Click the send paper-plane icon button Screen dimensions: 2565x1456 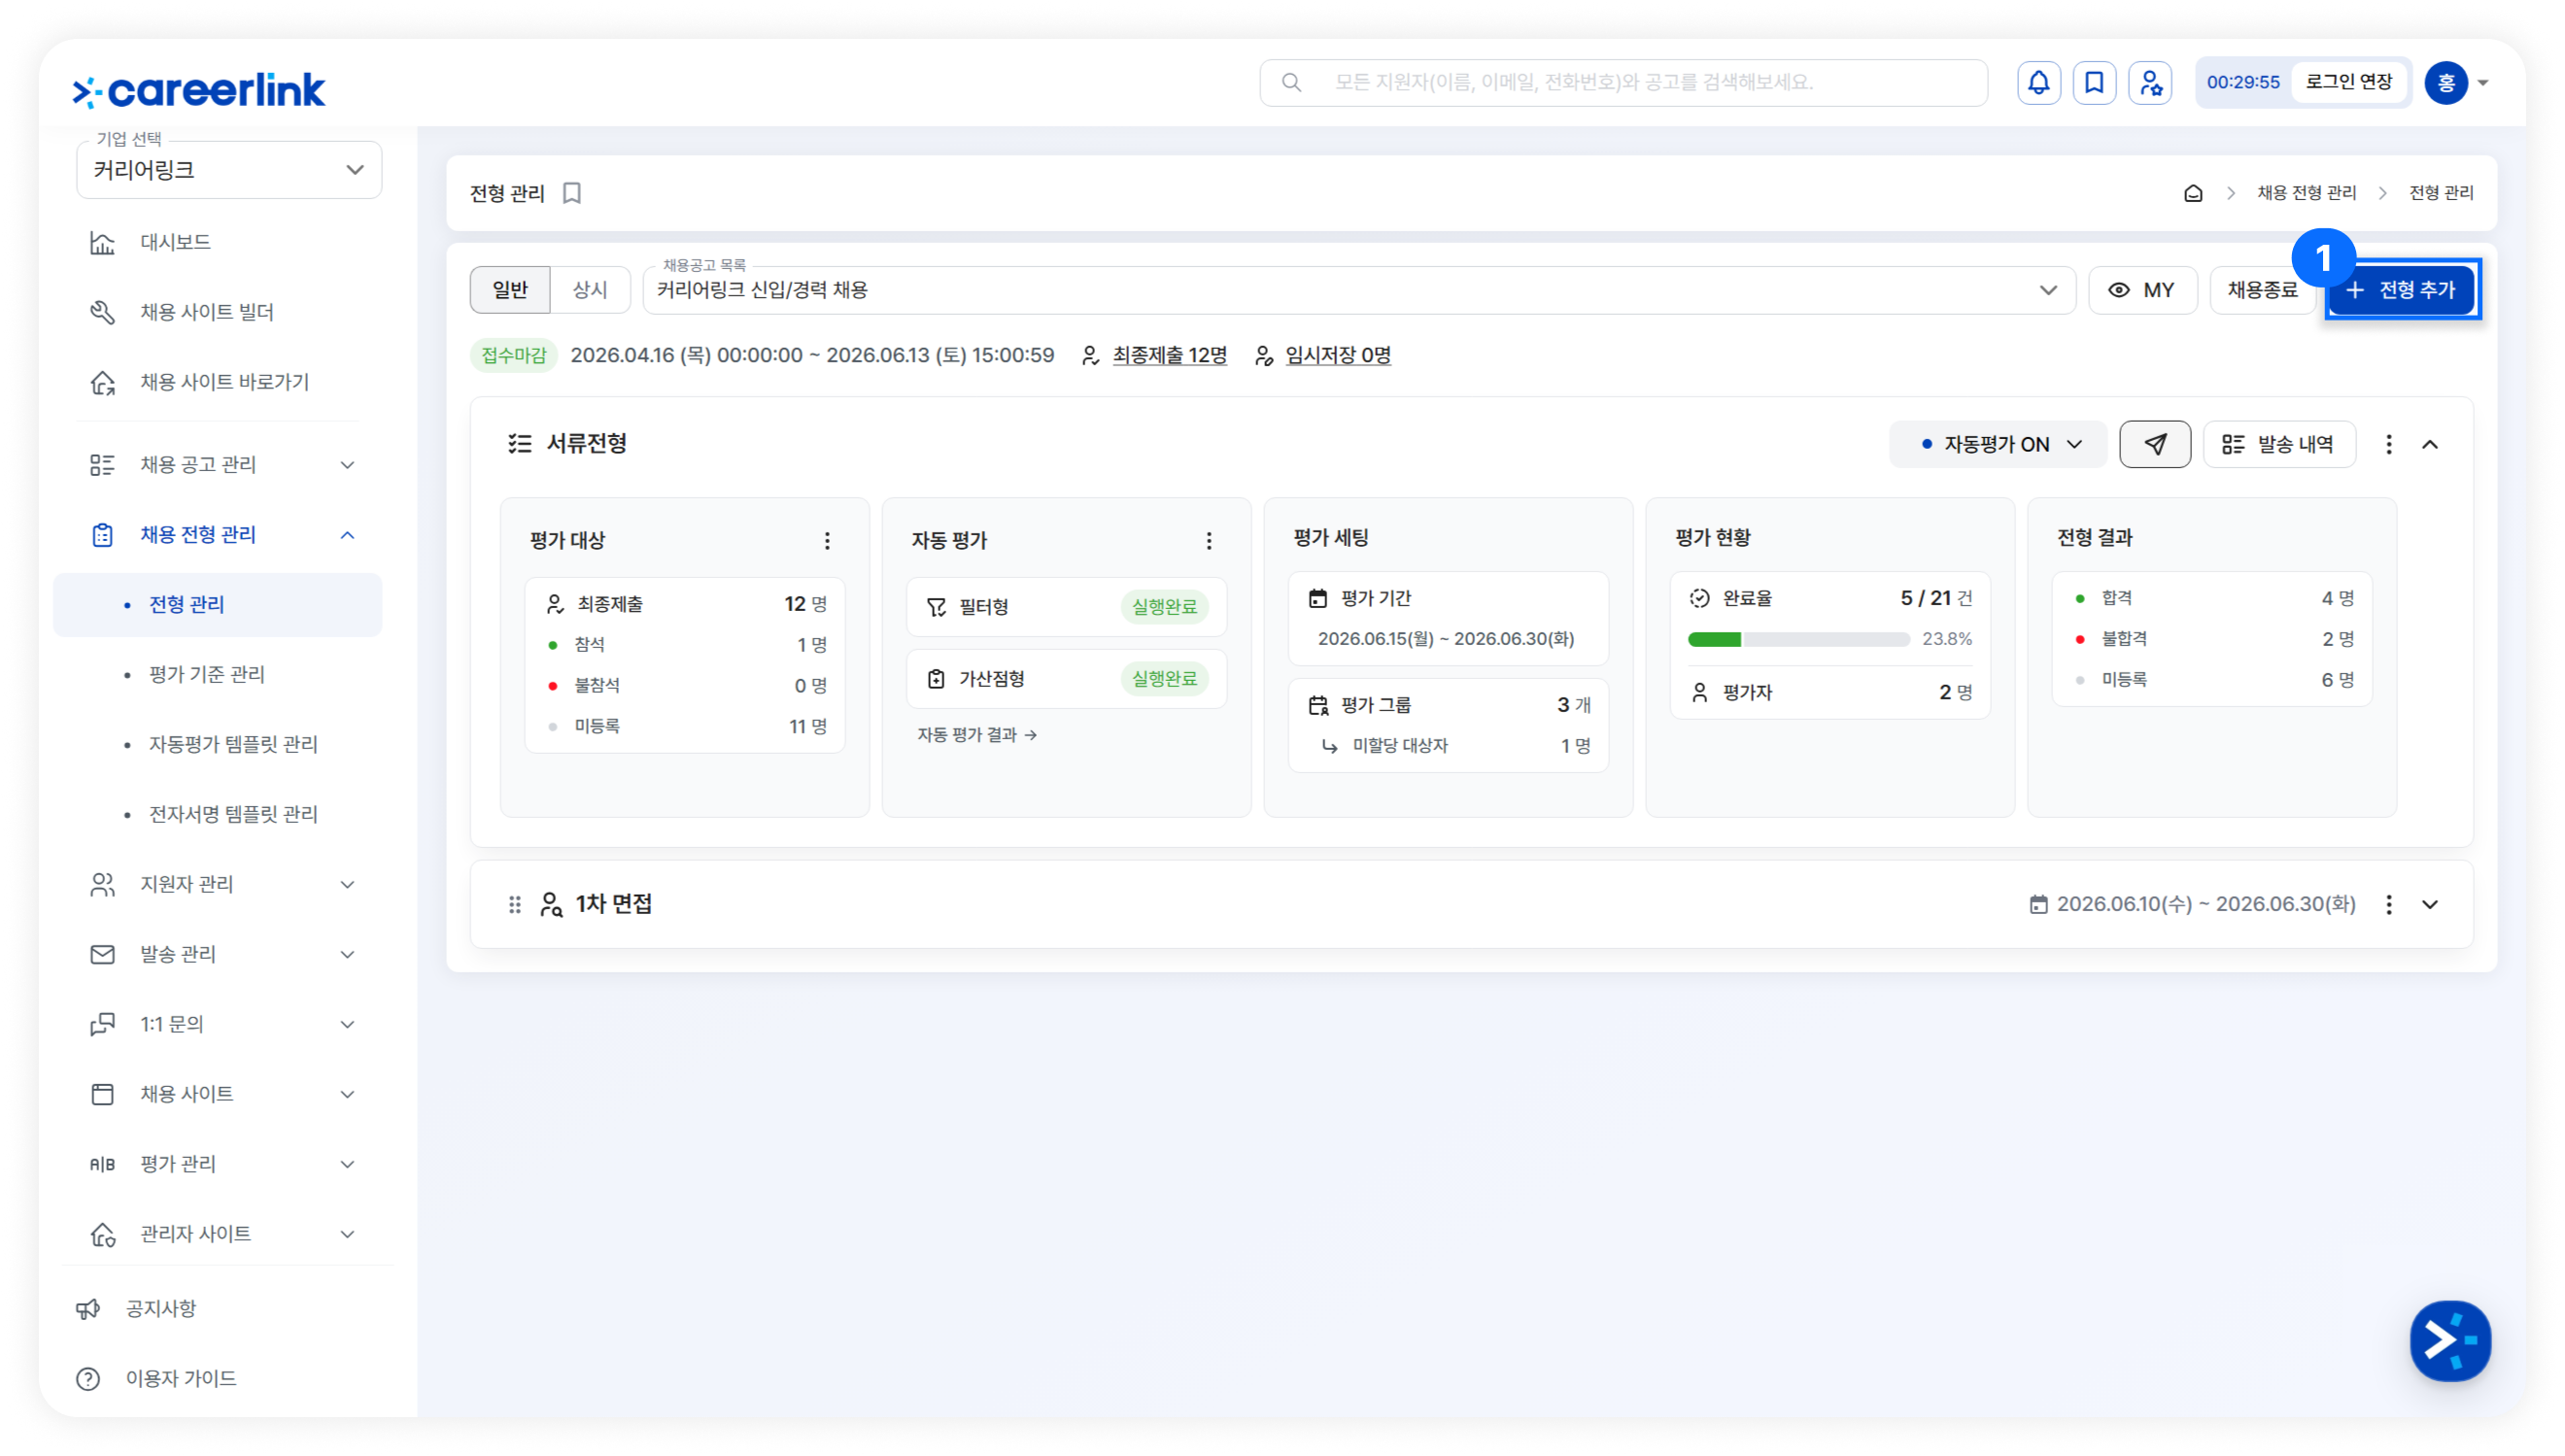[x=2155, y=444]
